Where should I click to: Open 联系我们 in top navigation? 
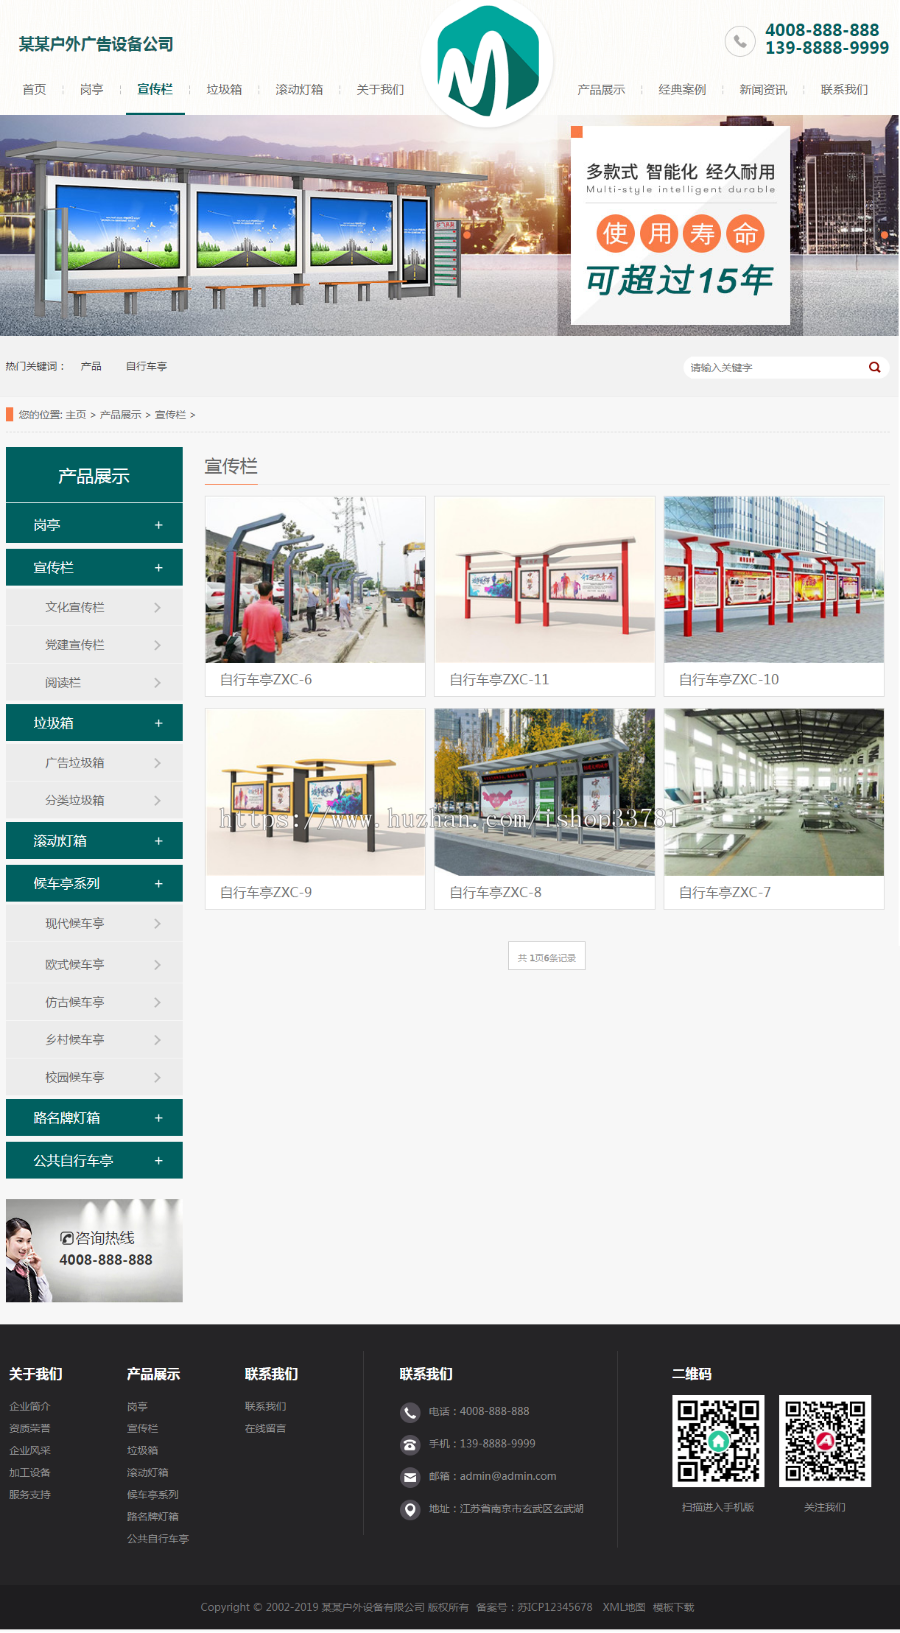pos(844,89)
